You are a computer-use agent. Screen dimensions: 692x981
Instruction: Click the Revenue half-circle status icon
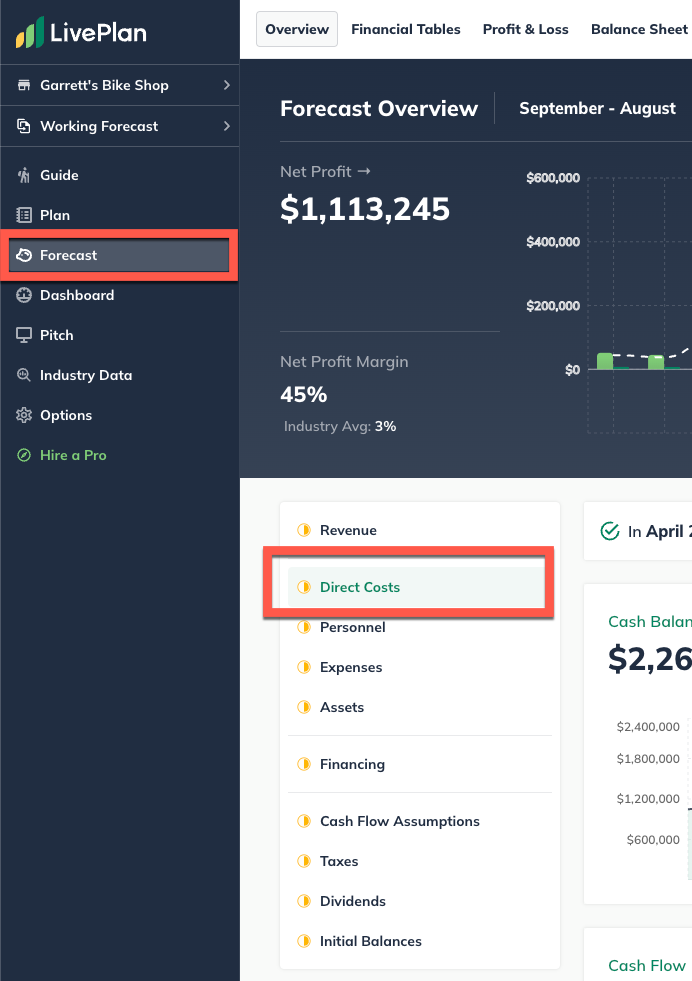pyautogui.click(x=304, y=530)
